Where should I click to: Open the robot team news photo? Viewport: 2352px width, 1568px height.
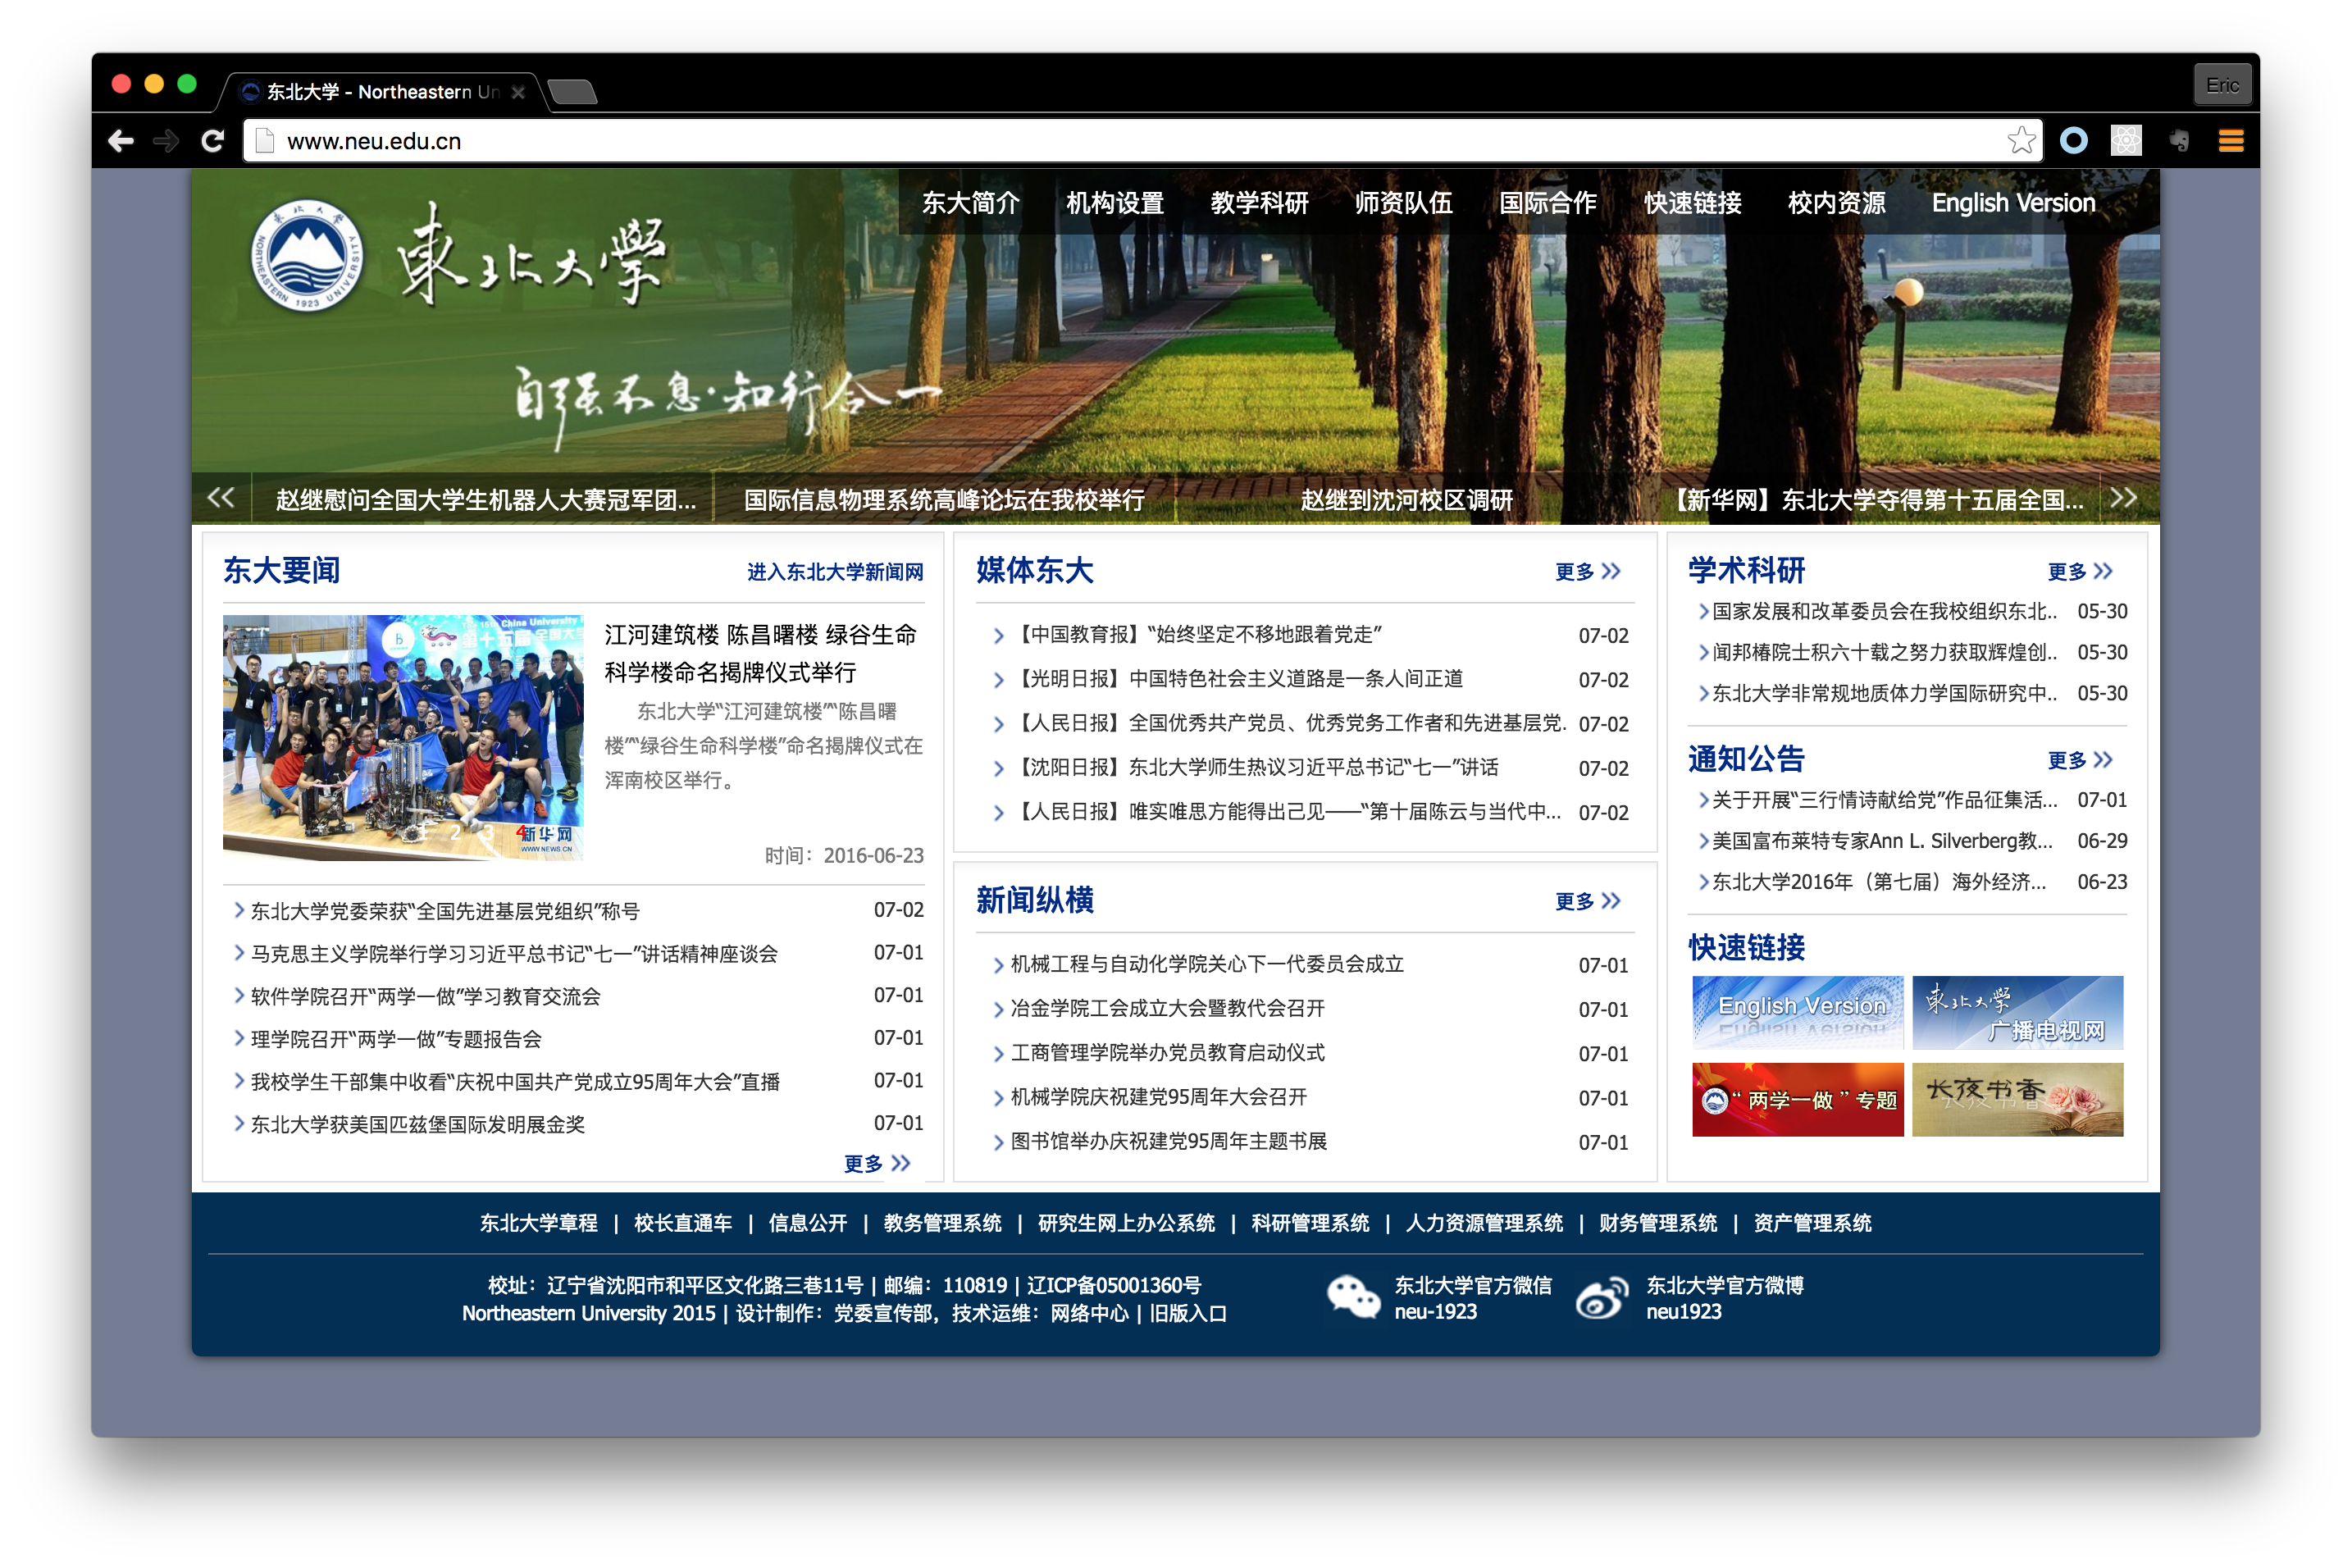click(402, 737)
